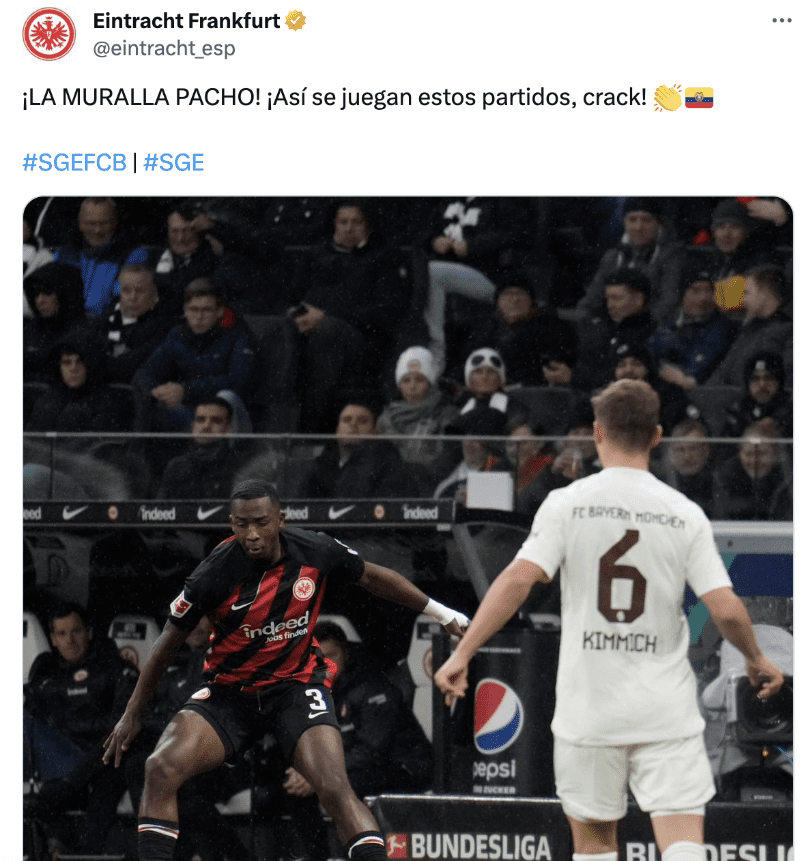
Task: Open the three-dot more options menu
Action: (x=781, y=20)
